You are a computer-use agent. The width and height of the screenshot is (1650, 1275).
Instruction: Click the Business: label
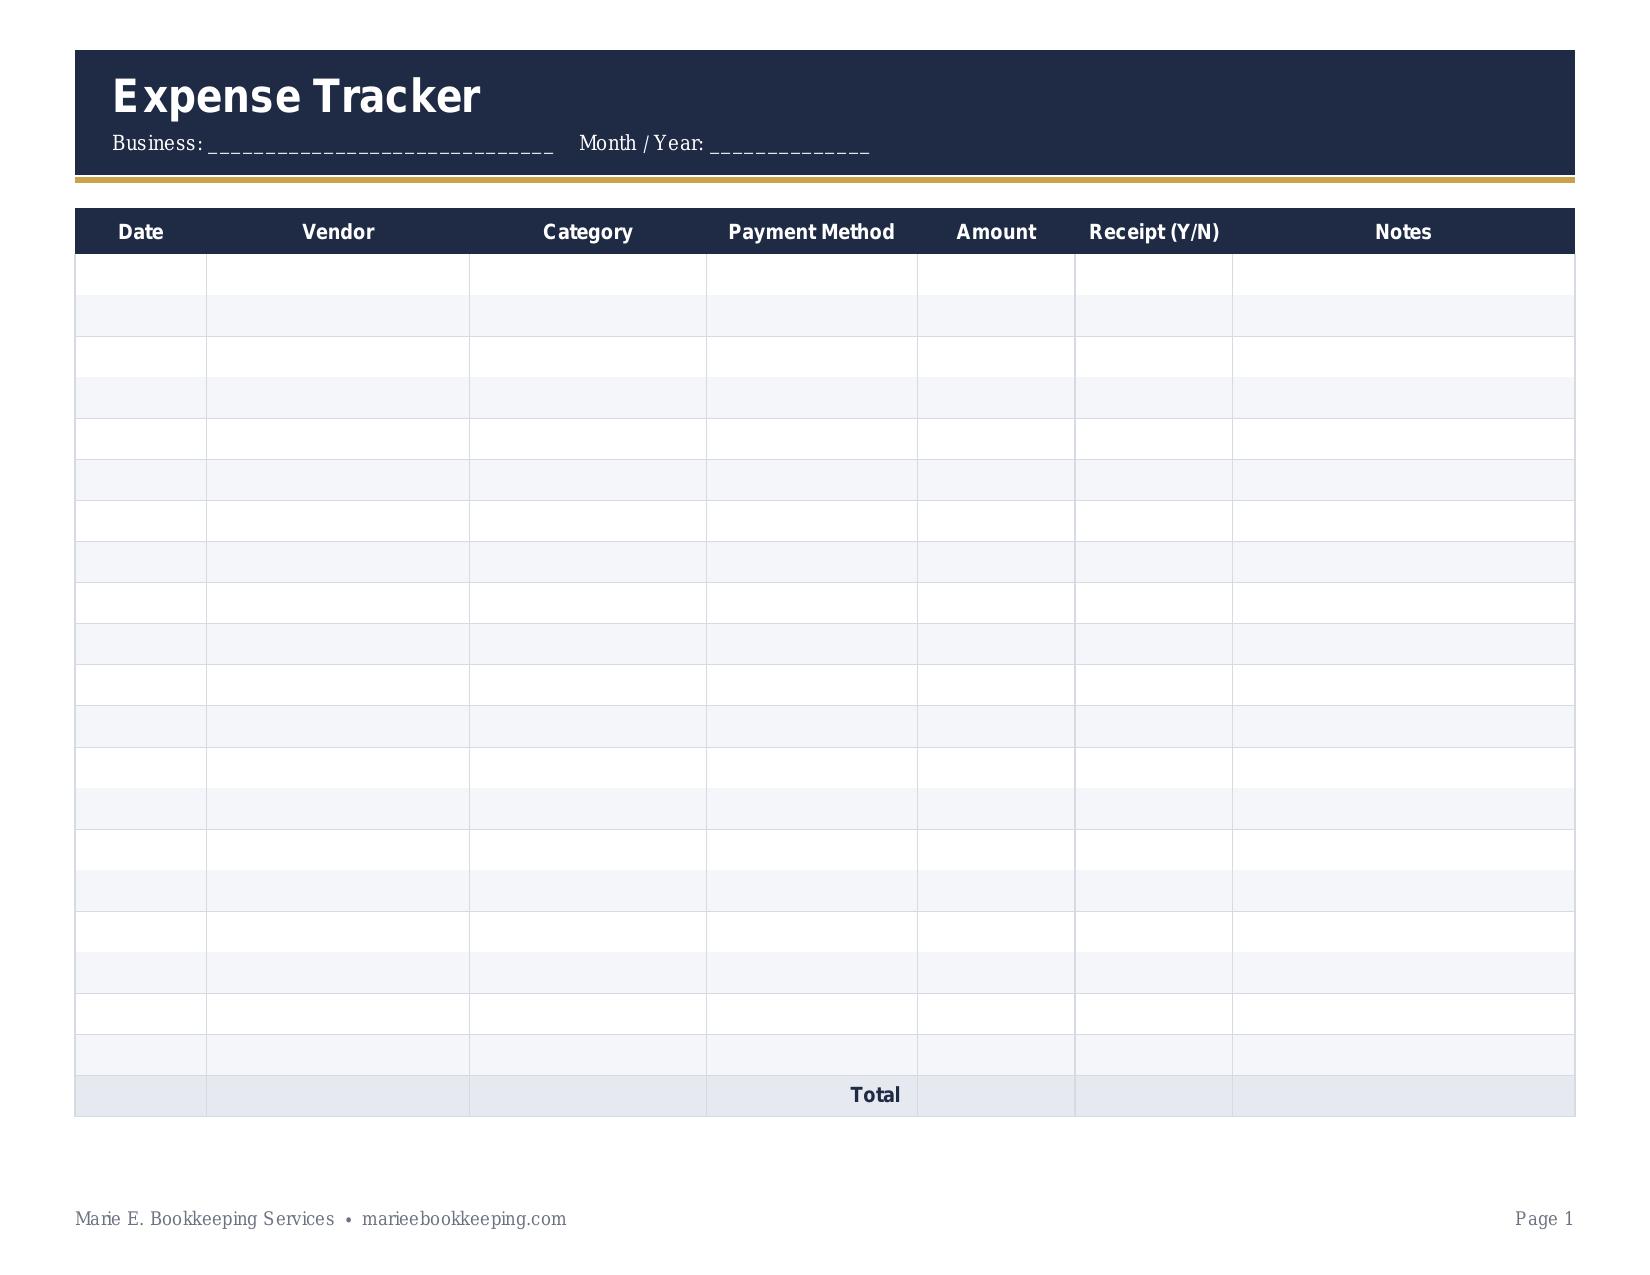coord(157,143)
